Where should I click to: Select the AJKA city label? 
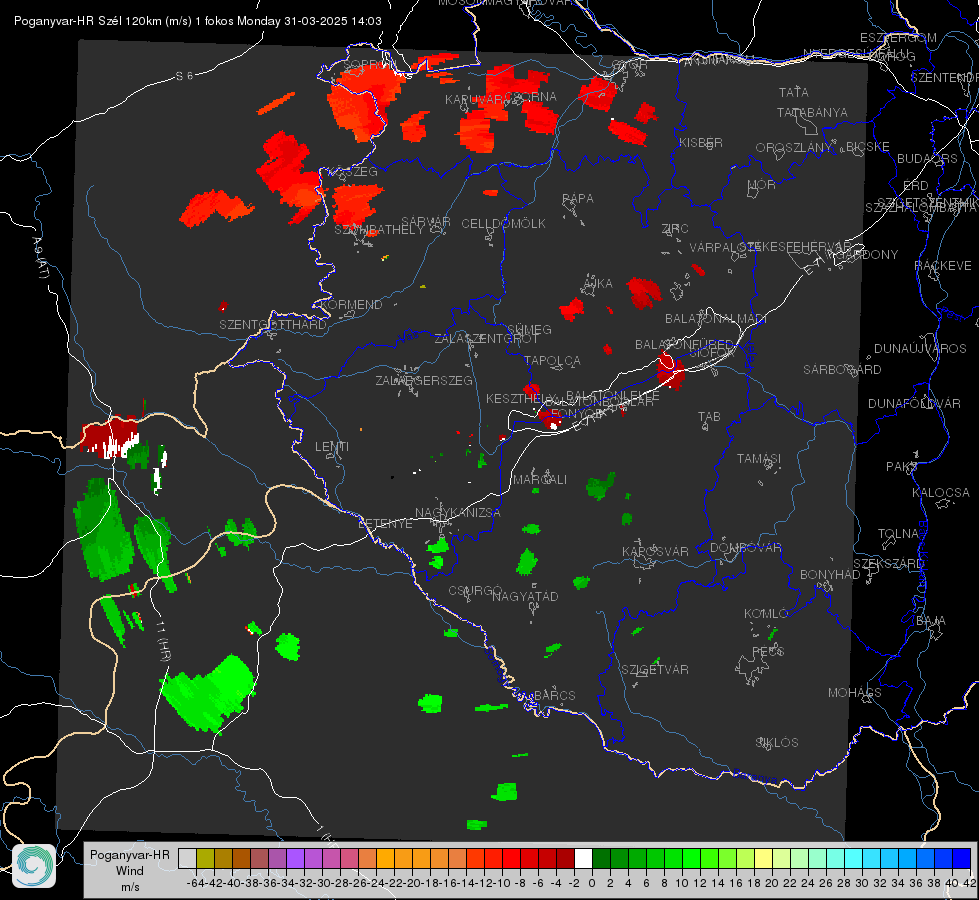tap(598, 283)
